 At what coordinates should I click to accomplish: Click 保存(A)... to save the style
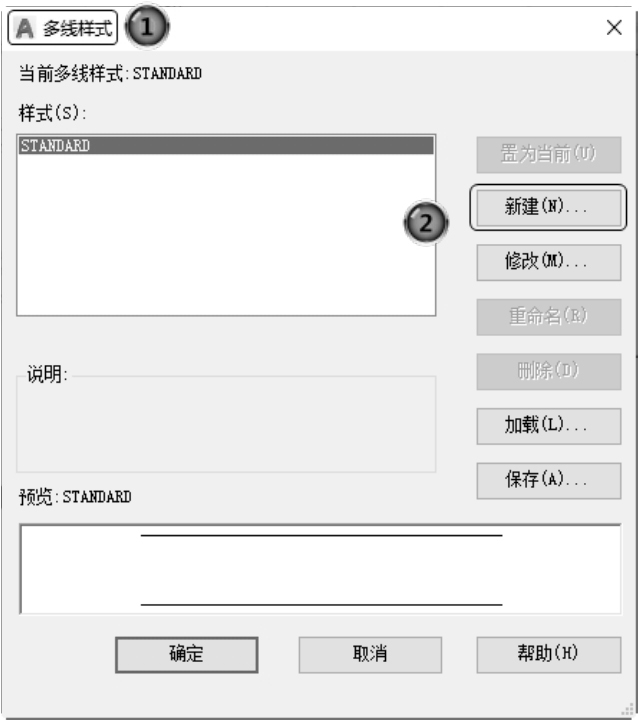coord(549,481)
